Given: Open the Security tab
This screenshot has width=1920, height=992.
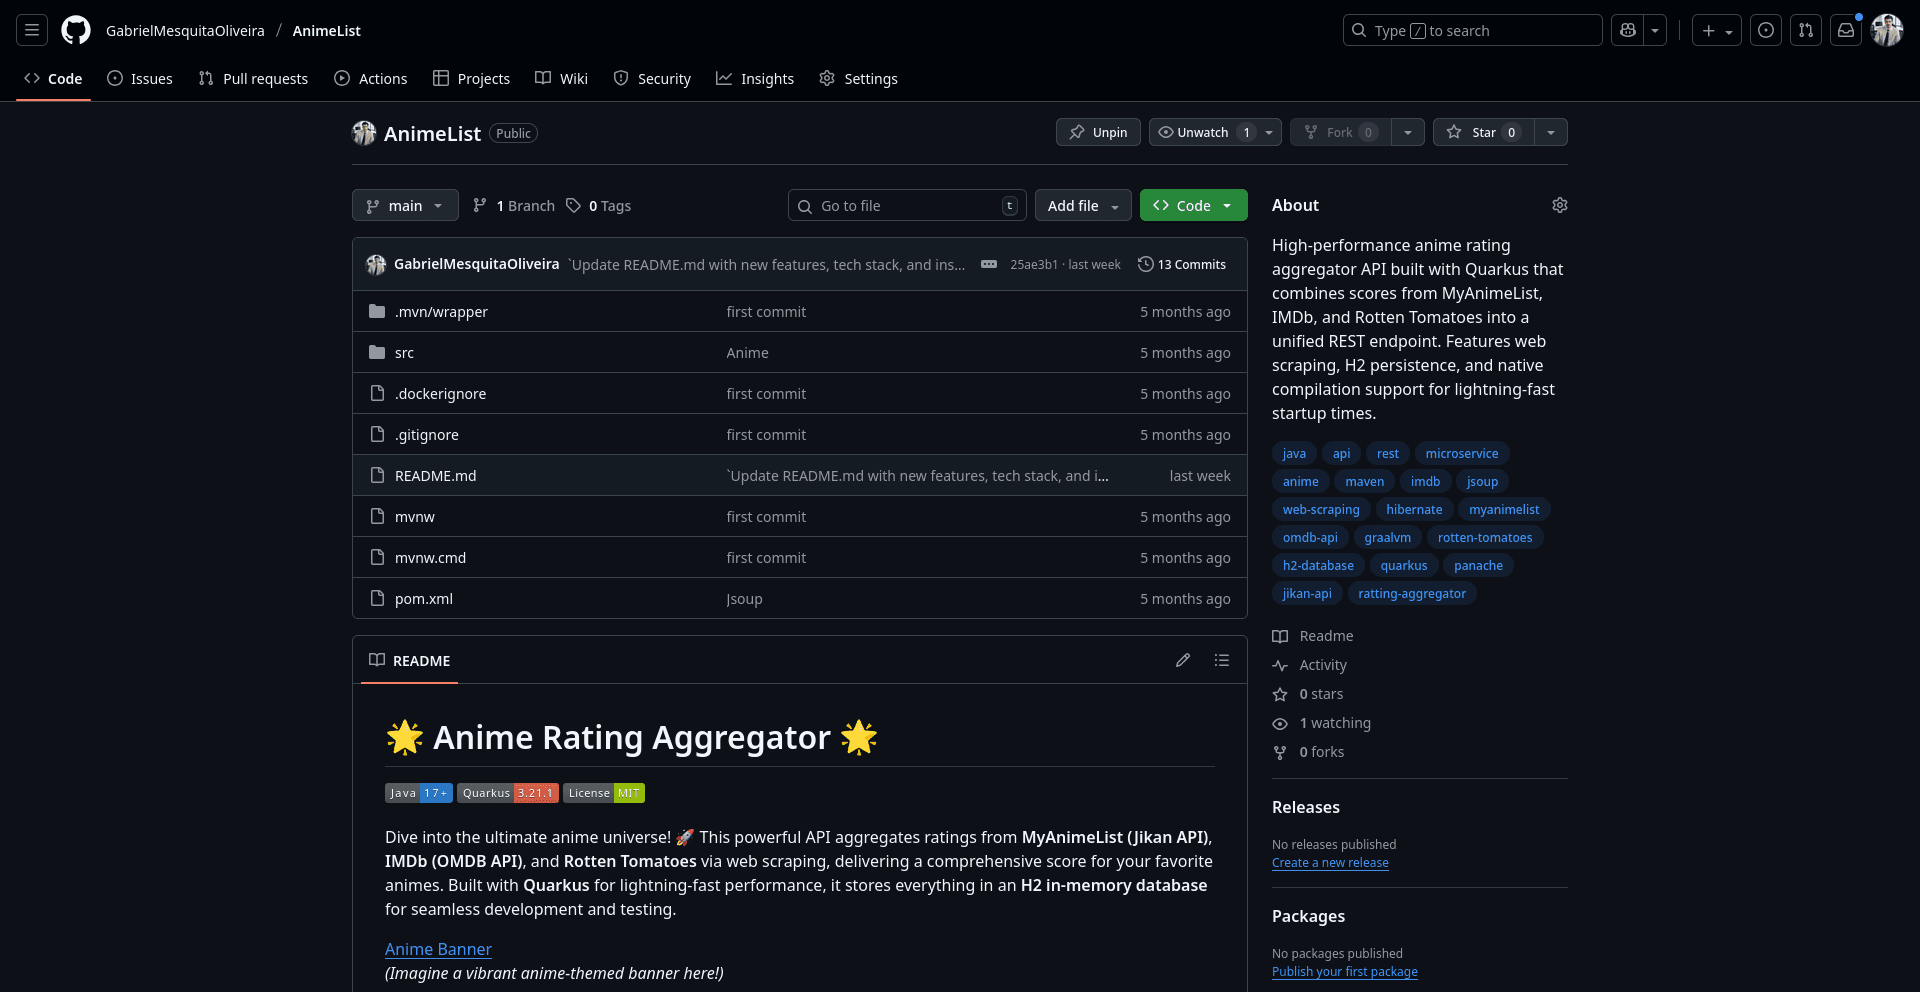Looking at the screenshot, I should (652, 79).
